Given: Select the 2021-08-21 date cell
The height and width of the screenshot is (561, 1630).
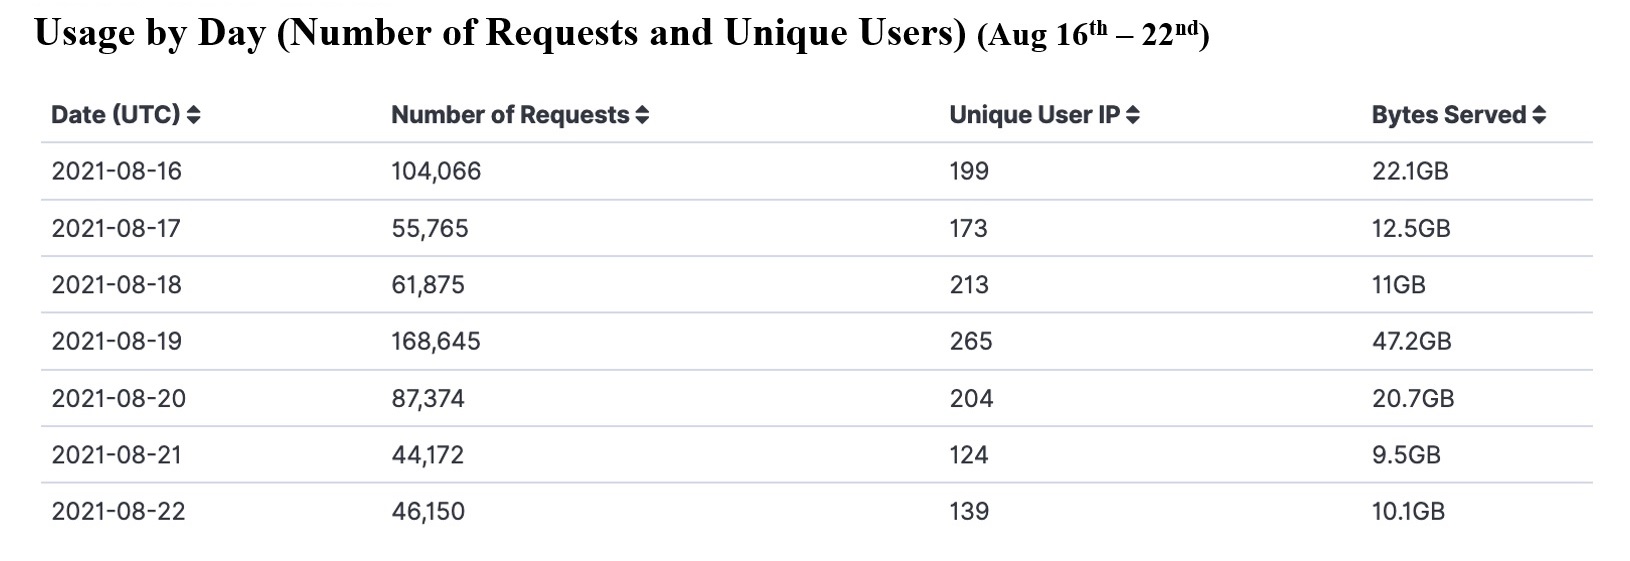Looking at the screenshot, I should [x=117, y=455].
